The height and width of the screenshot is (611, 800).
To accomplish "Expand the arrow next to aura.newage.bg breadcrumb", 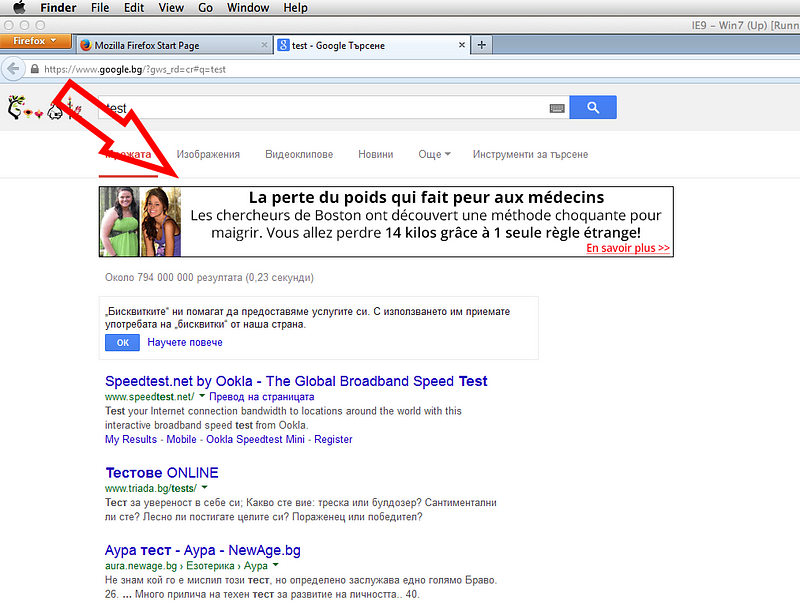I will click(x=276, y=565).
